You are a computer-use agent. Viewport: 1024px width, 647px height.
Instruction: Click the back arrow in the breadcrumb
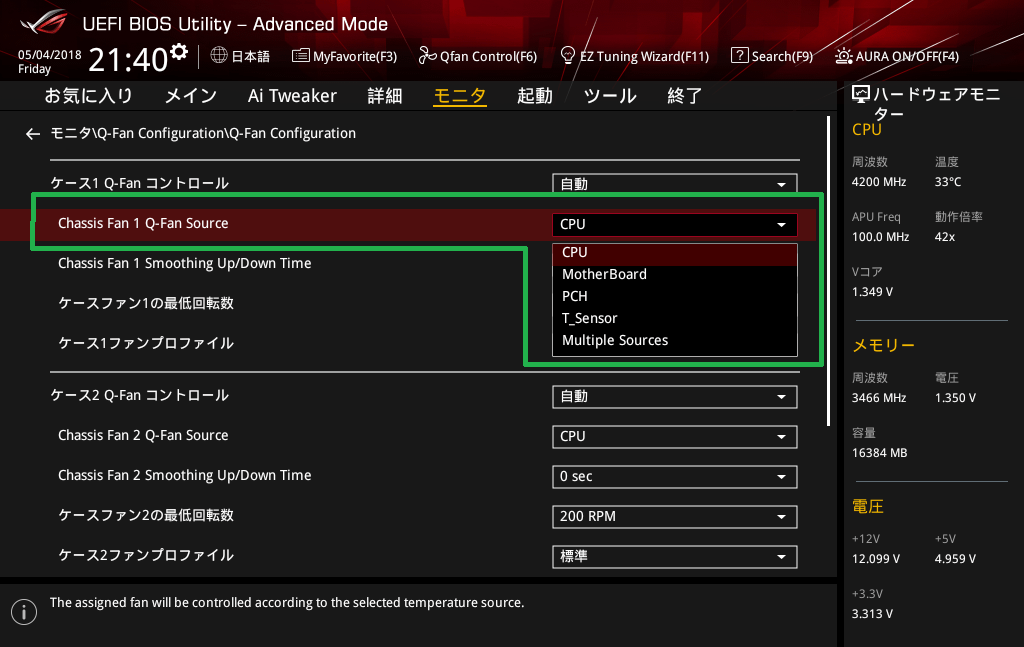[33, 134]
